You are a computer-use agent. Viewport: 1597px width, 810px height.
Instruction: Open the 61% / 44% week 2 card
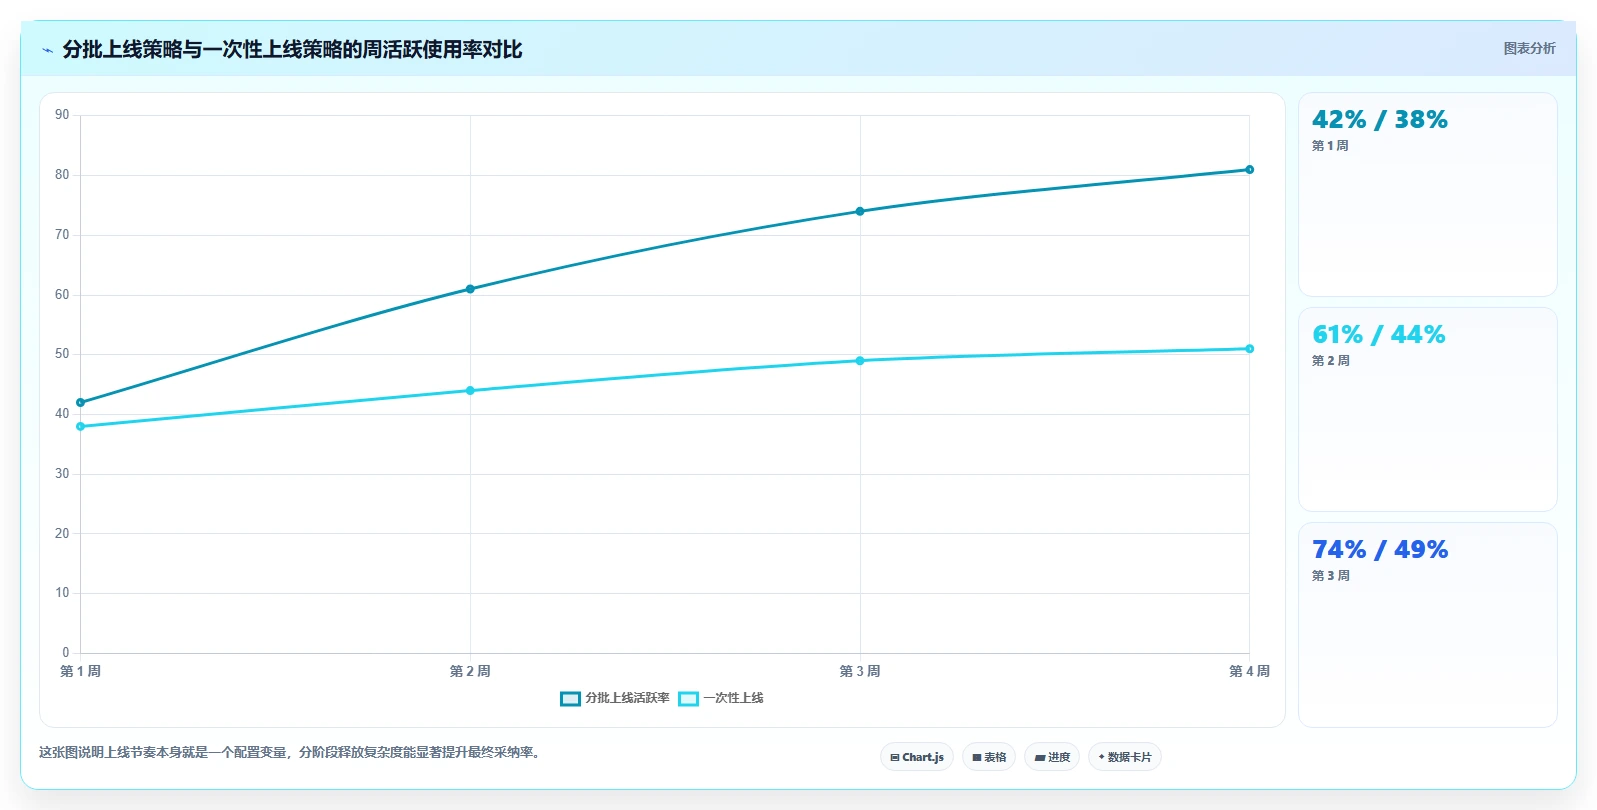[1427, 410]
